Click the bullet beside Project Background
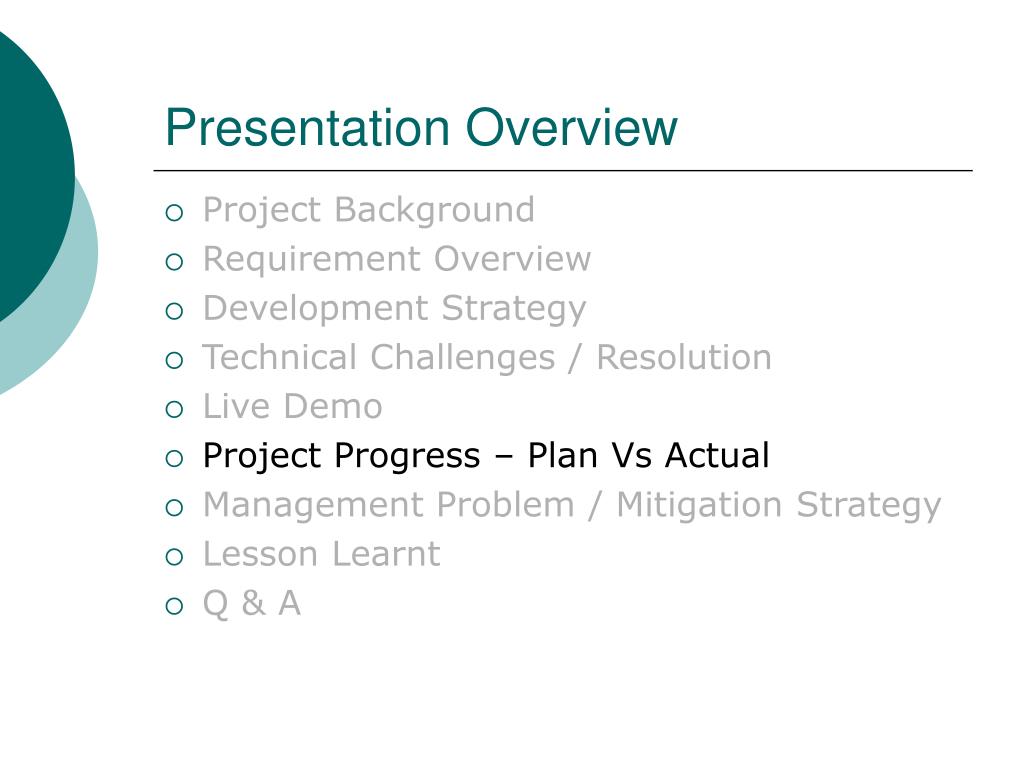 click(x=174, y=214)
